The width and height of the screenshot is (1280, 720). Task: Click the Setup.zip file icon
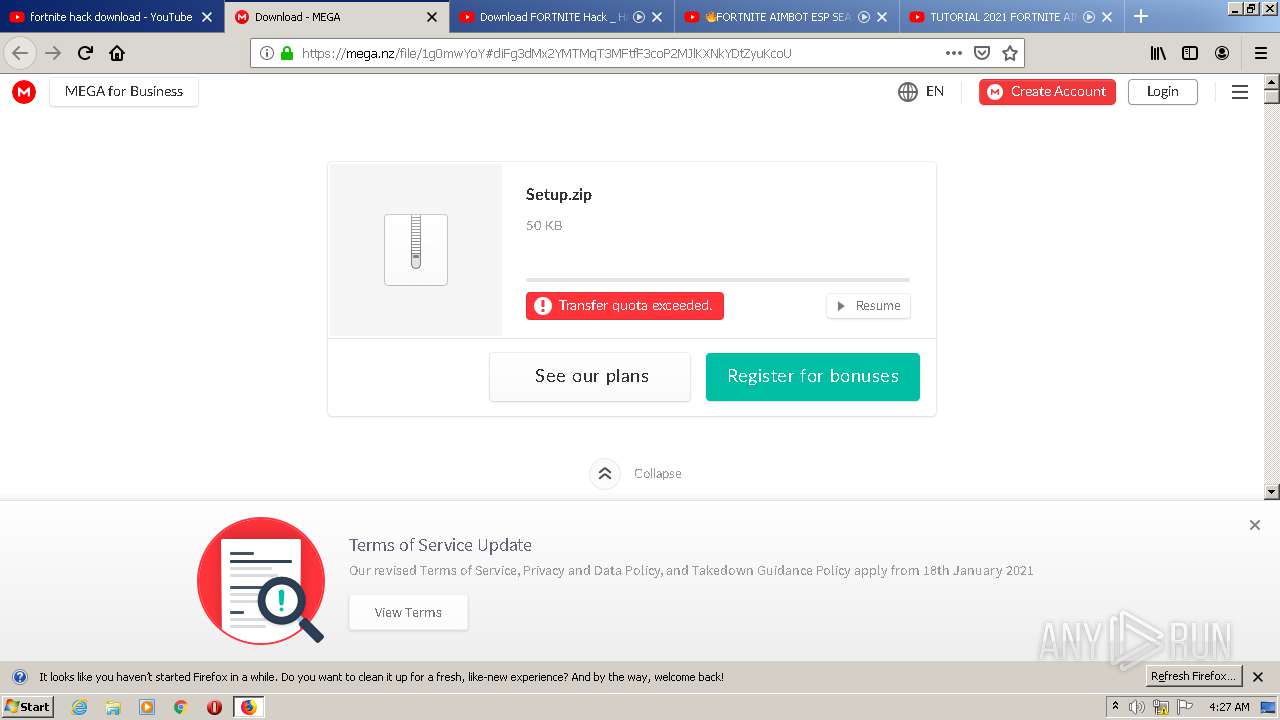click(416, 250)
